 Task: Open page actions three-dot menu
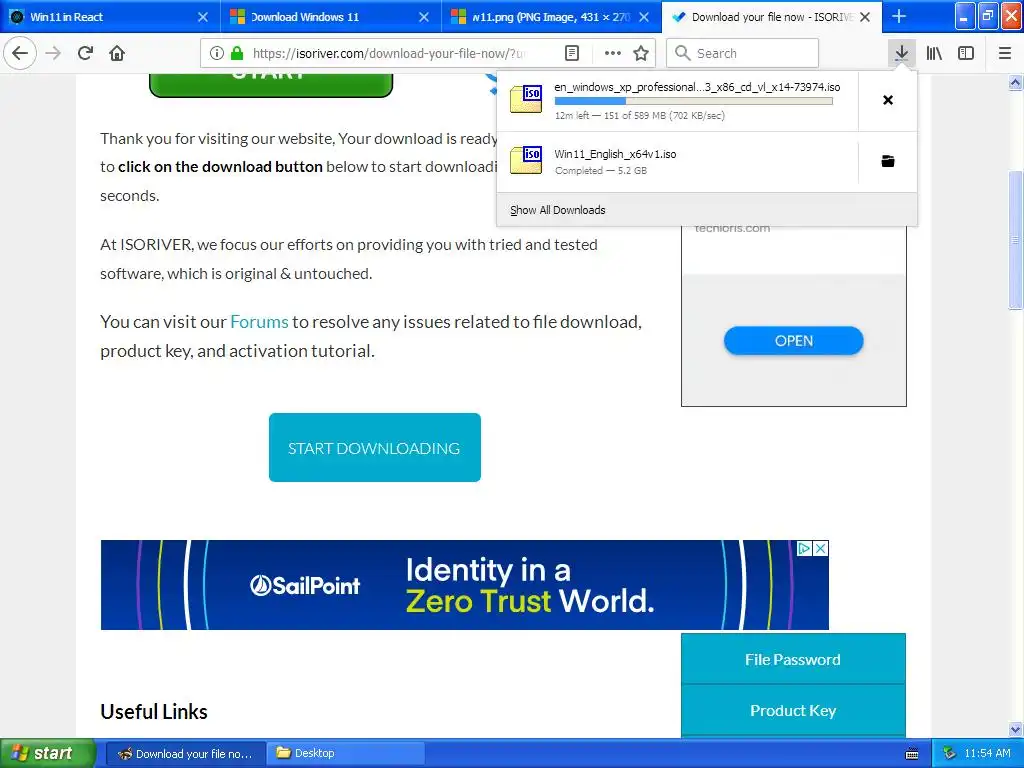(613, 54)
